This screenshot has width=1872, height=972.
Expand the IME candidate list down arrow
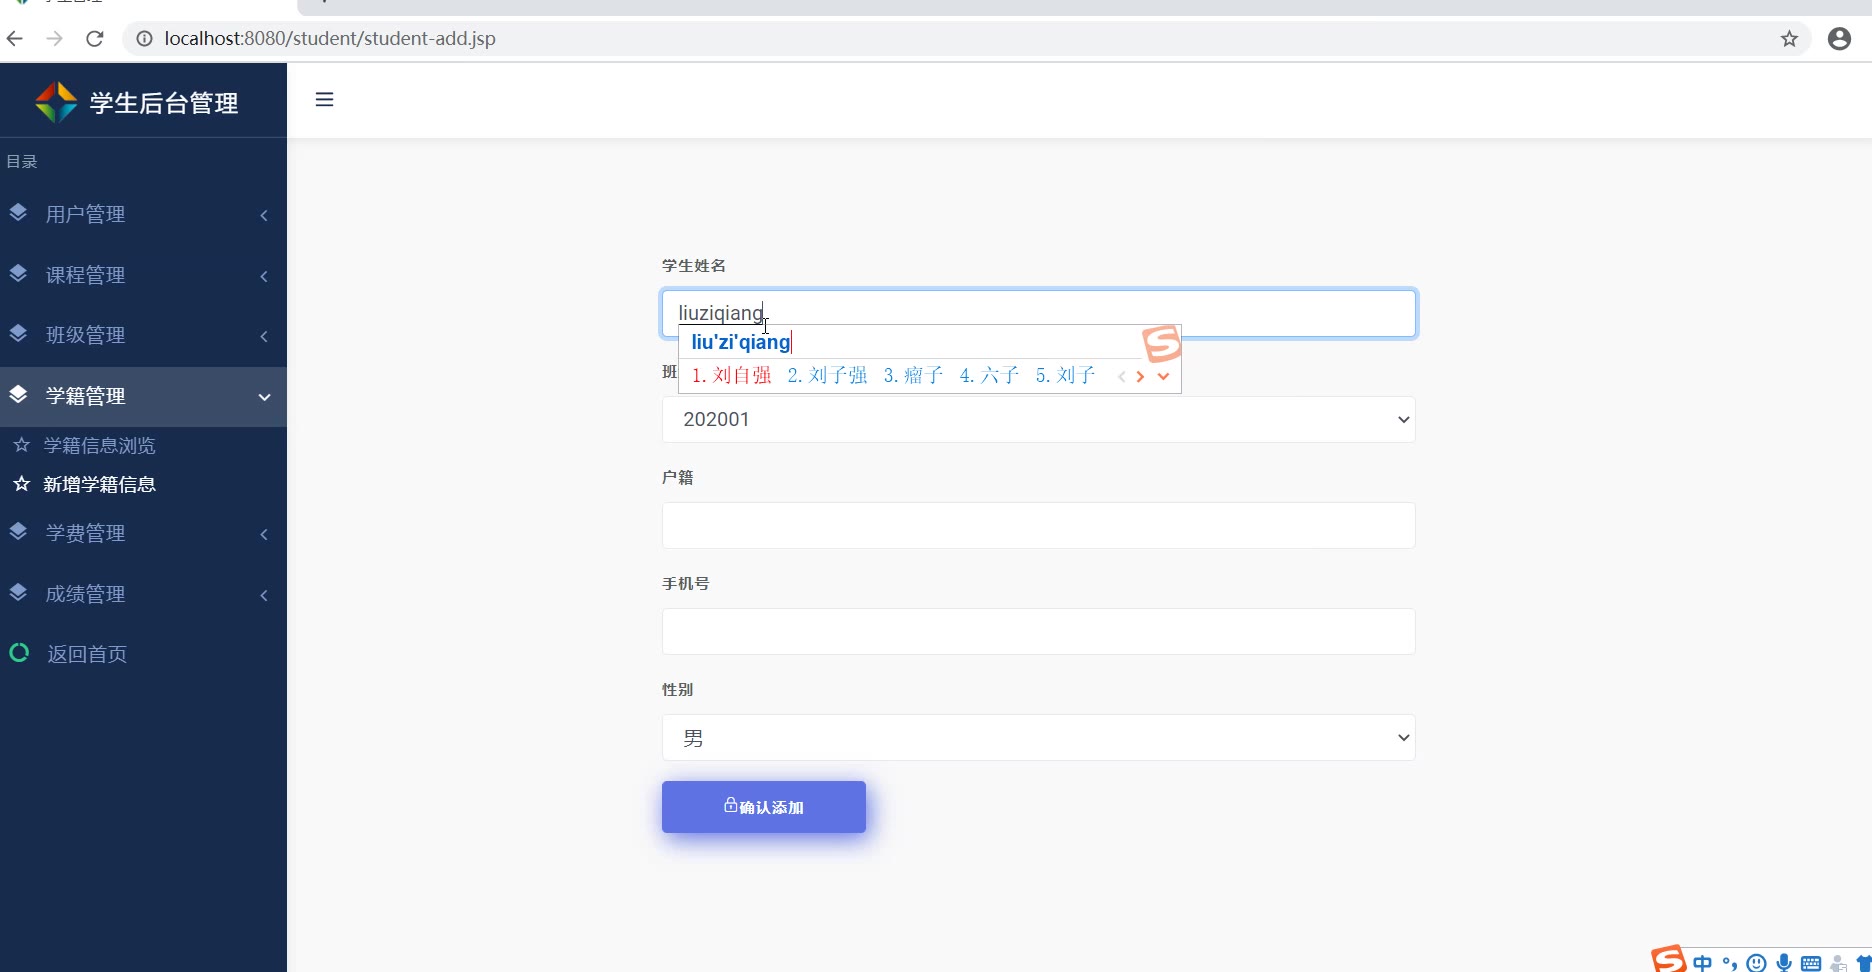tap(1163, 376)
